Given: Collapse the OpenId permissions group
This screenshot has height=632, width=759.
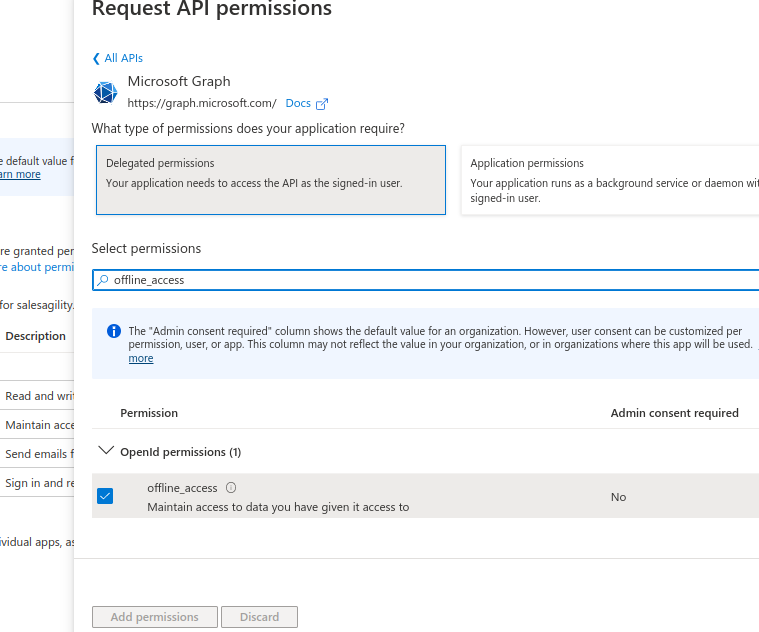Looking at the screenshot, I should coord(106,451).
